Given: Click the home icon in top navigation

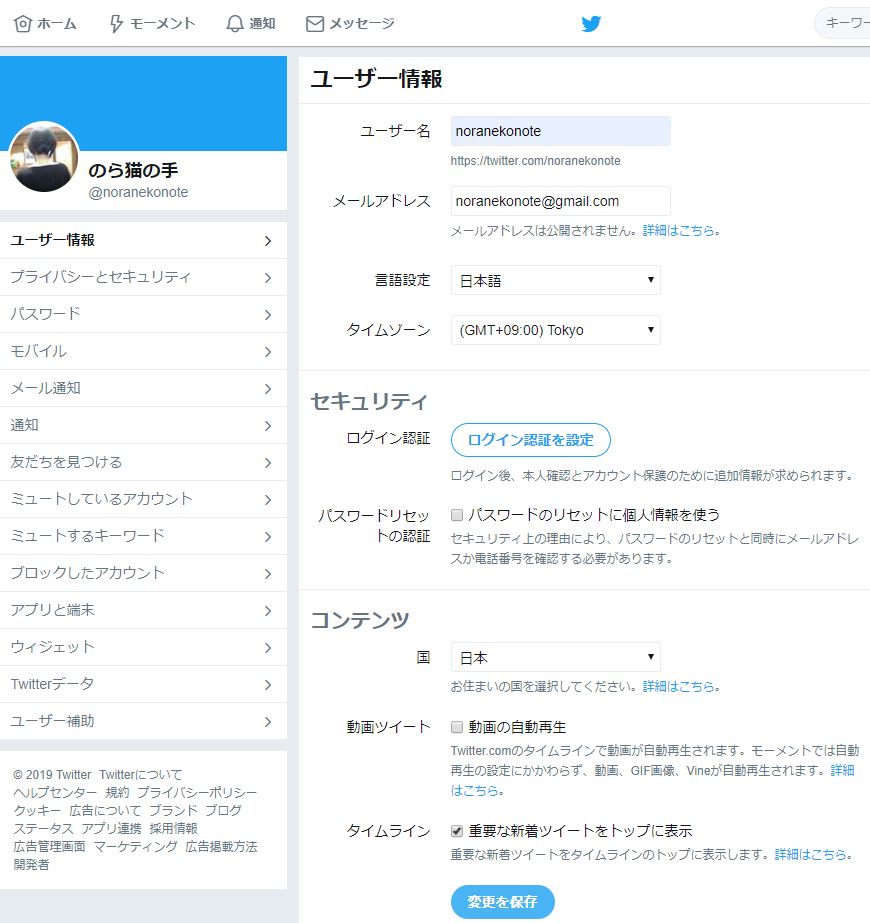Looking at the screenshot, I should pos(22,24).
